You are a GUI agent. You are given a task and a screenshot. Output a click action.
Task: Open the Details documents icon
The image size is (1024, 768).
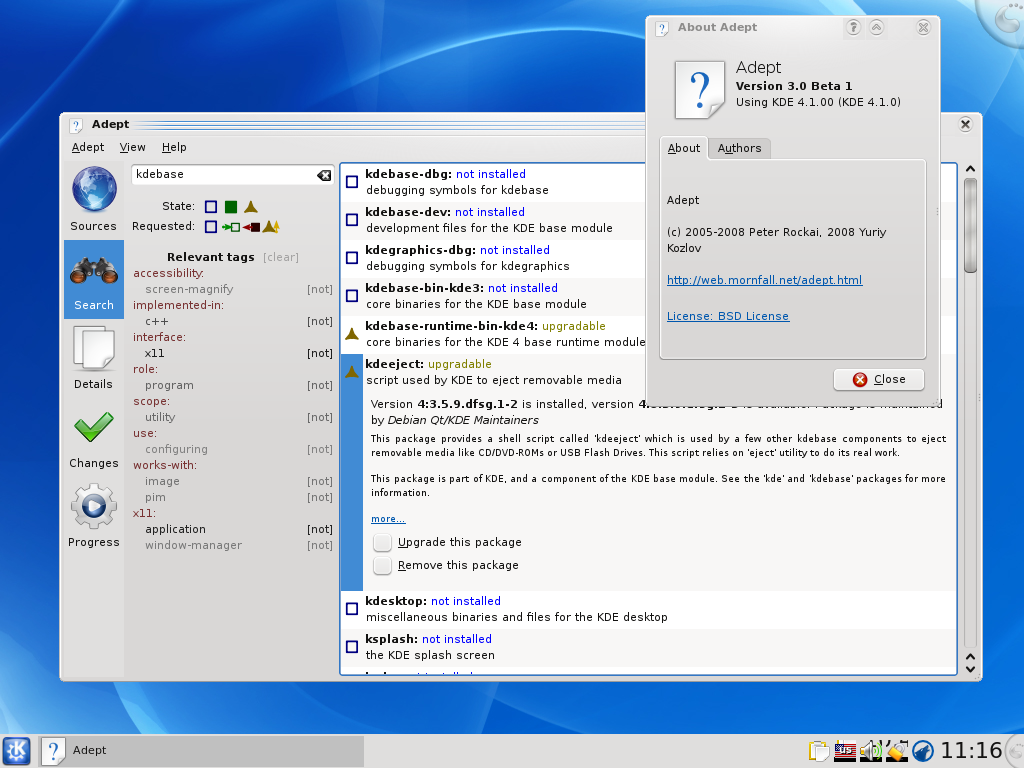(x=94, y=348)
